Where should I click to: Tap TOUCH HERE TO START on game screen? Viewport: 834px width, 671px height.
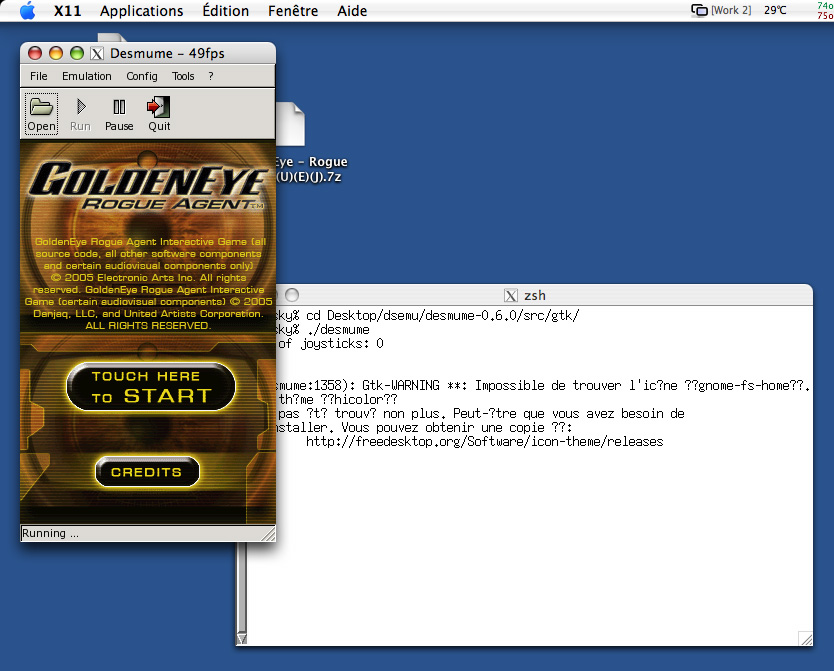point(151,387)
